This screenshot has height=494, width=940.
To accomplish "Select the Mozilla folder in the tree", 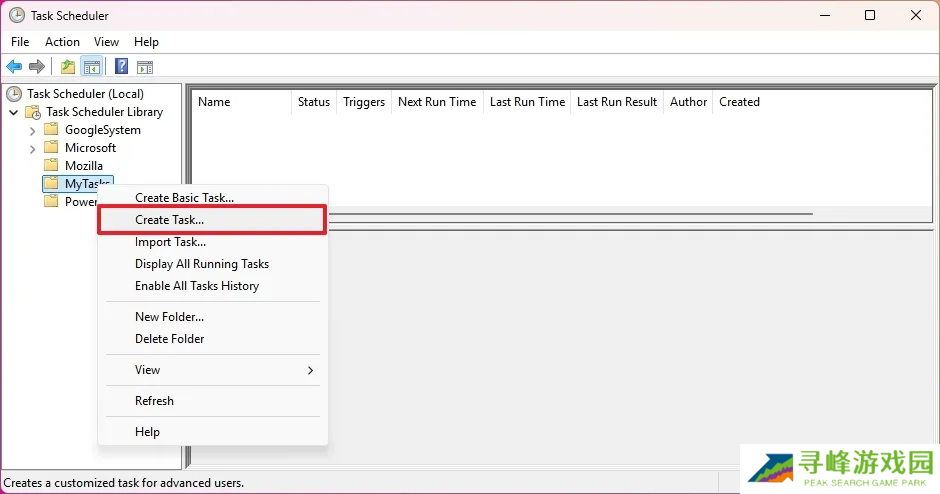I will [83, 166].
